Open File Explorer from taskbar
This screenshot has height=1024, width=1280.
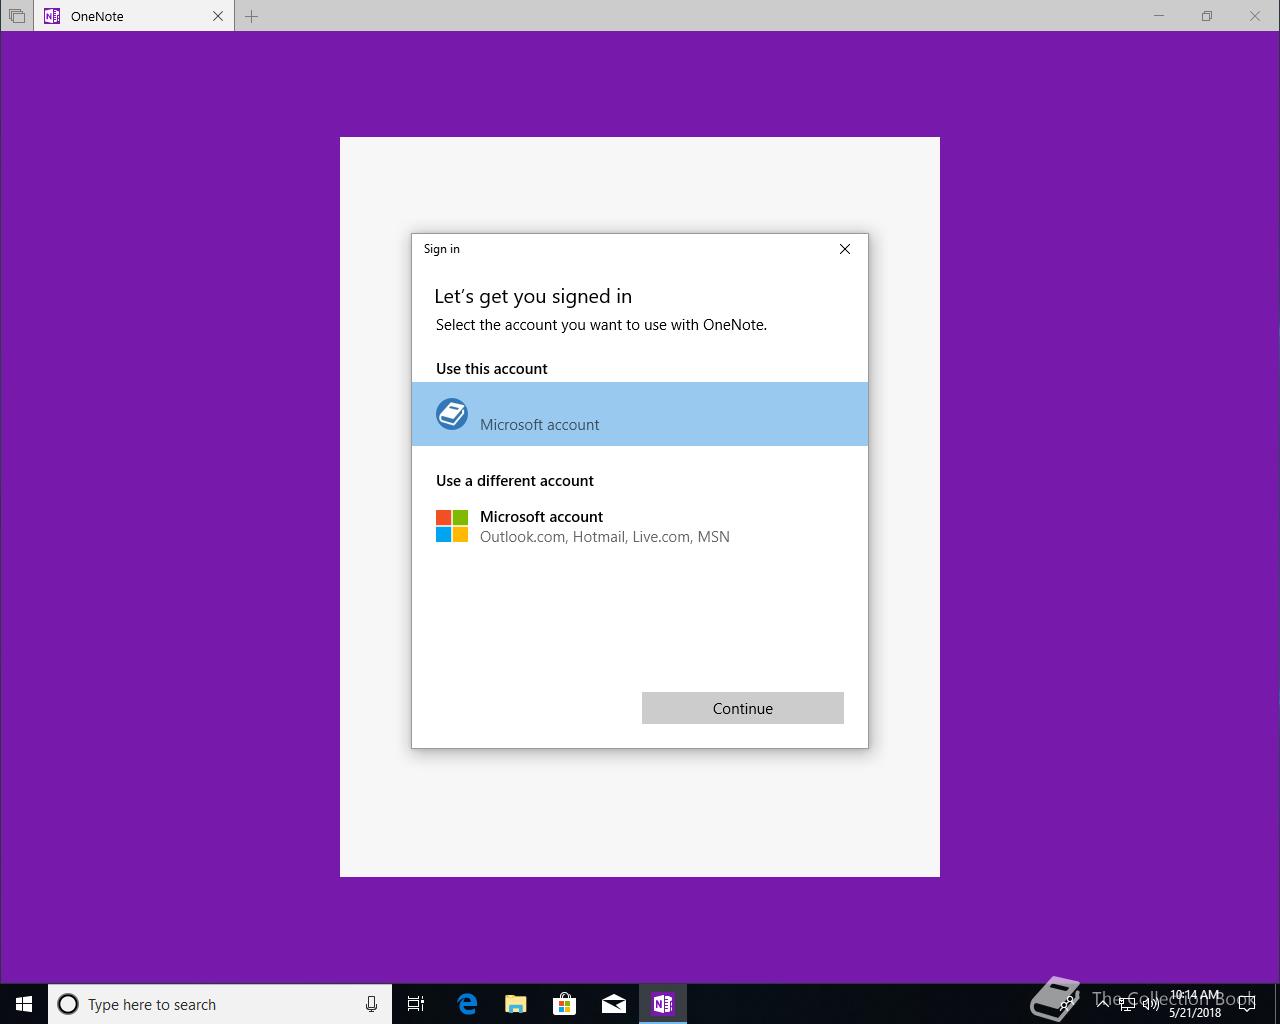tap(516, 1004)
